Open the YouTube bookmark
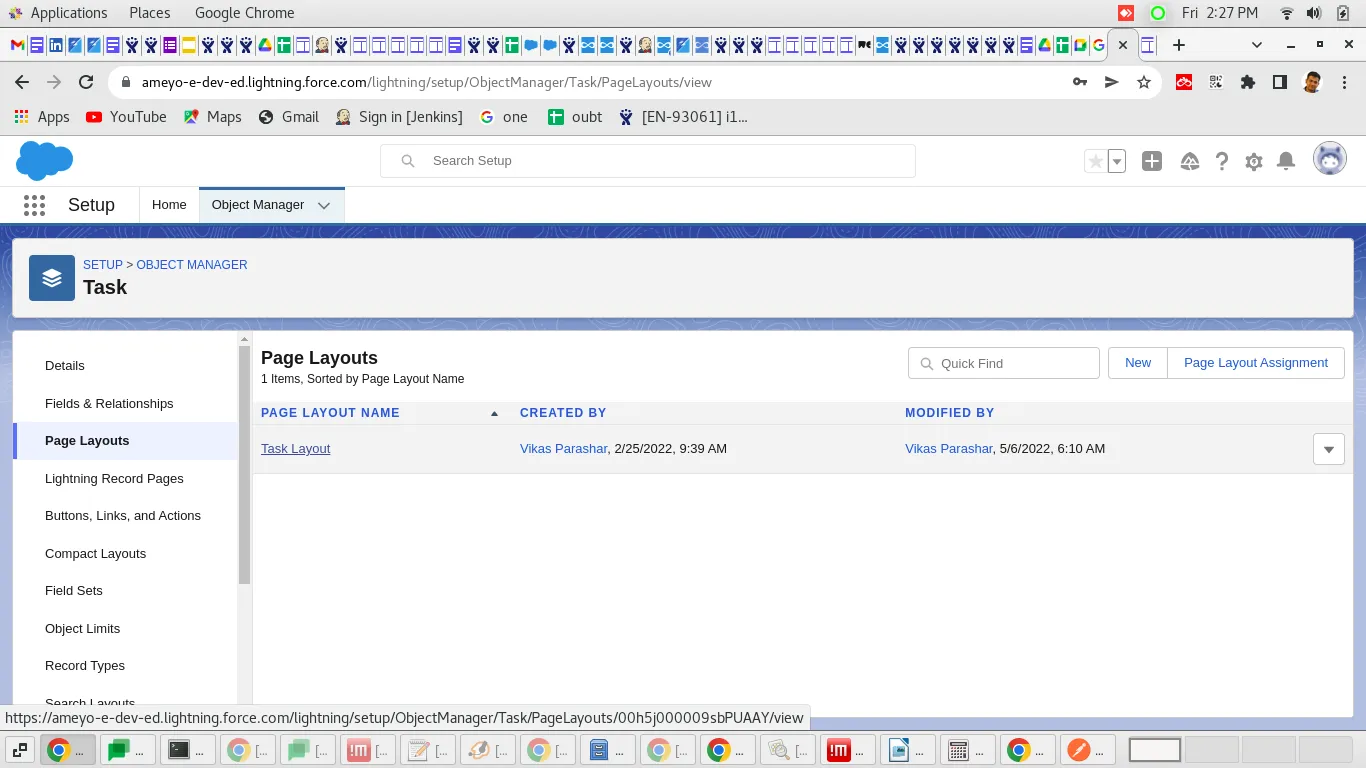Viewport: 1366px width, 768px height. pos(126,117)
